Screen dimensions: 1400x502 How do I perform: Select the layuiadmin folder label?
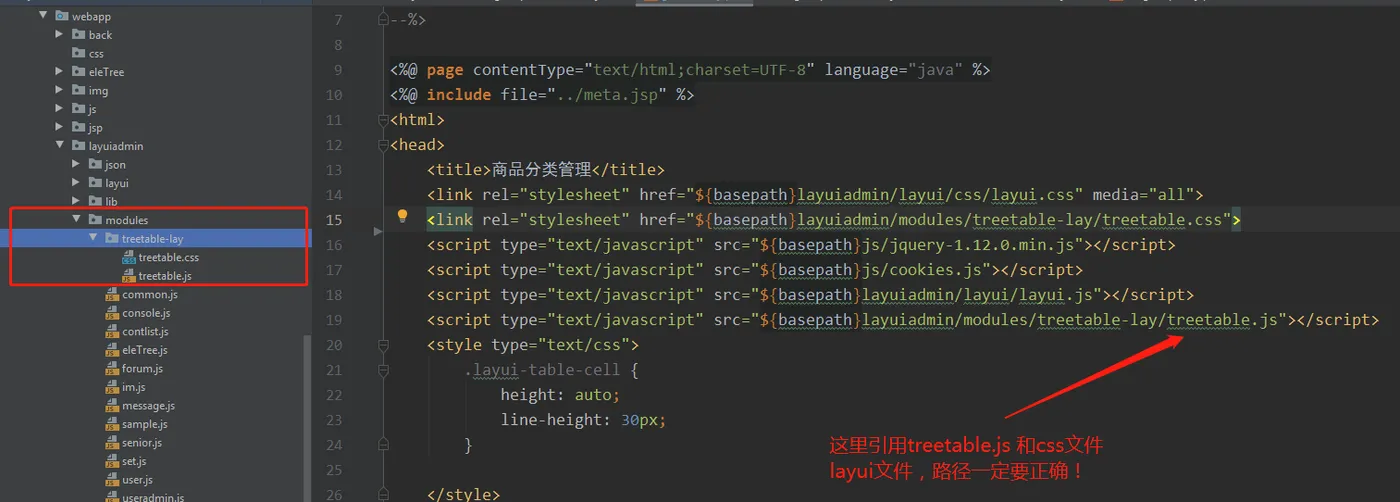point(116,146)
